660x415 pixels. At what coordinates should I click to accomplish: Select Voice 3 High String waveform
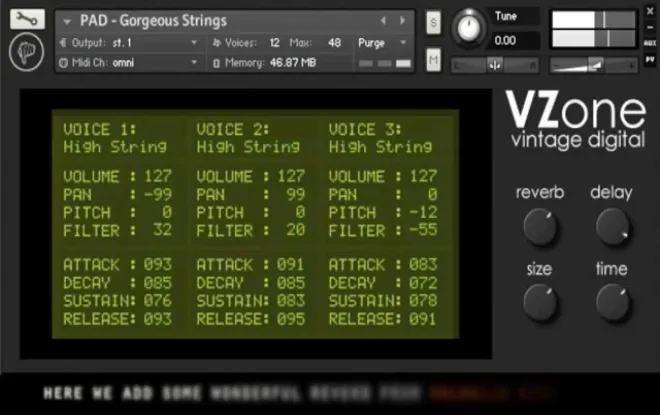(x=380, y=147)
